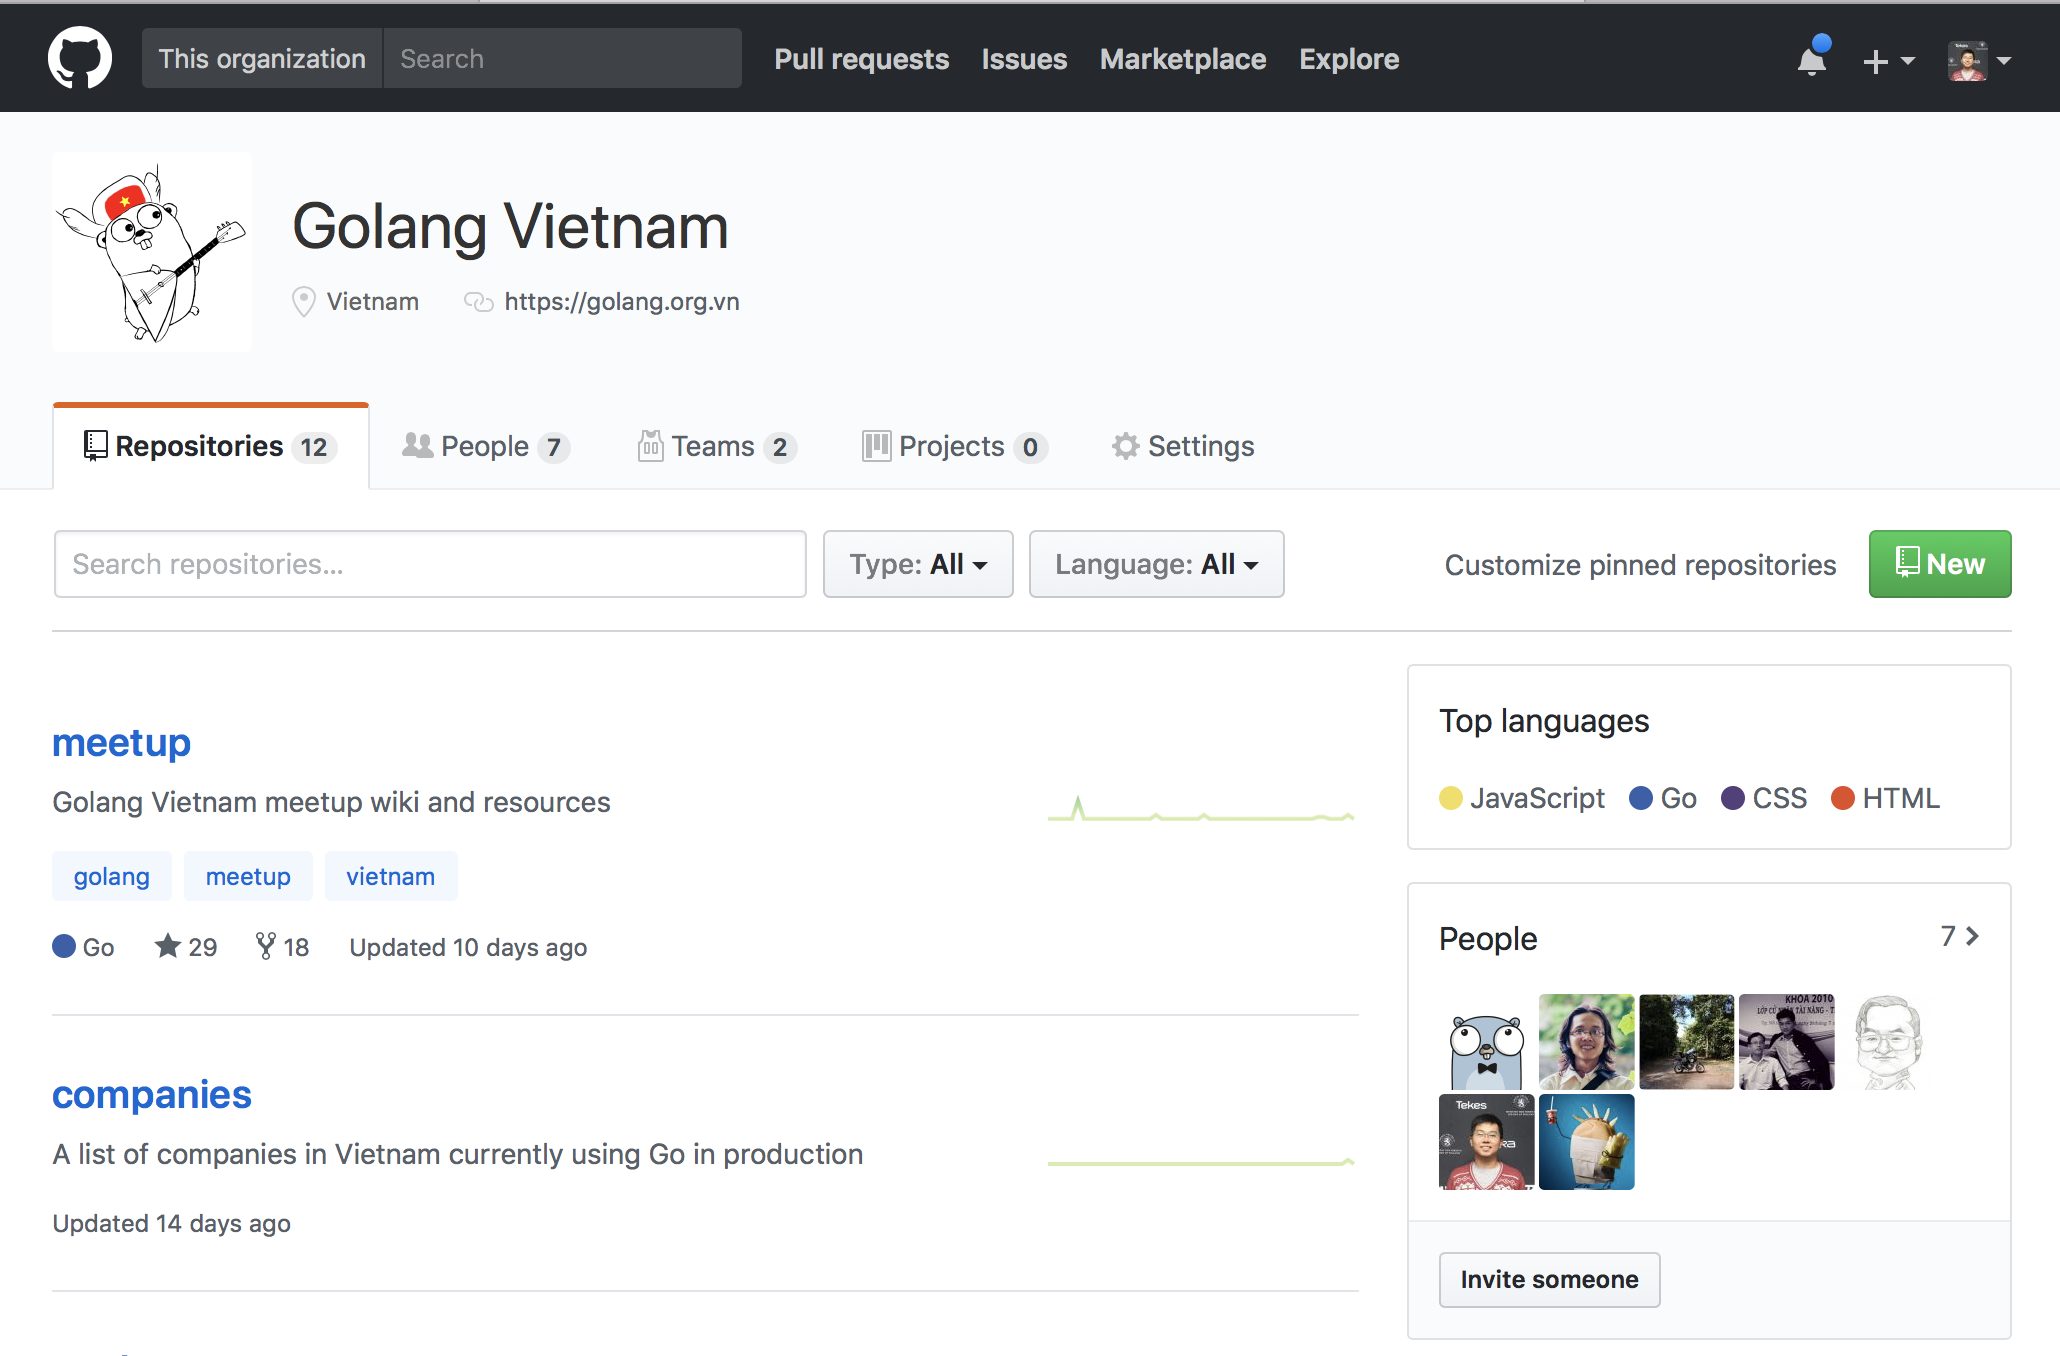Select the Repositories tab
The image size is (2060, 1356).
coord(211,446)
